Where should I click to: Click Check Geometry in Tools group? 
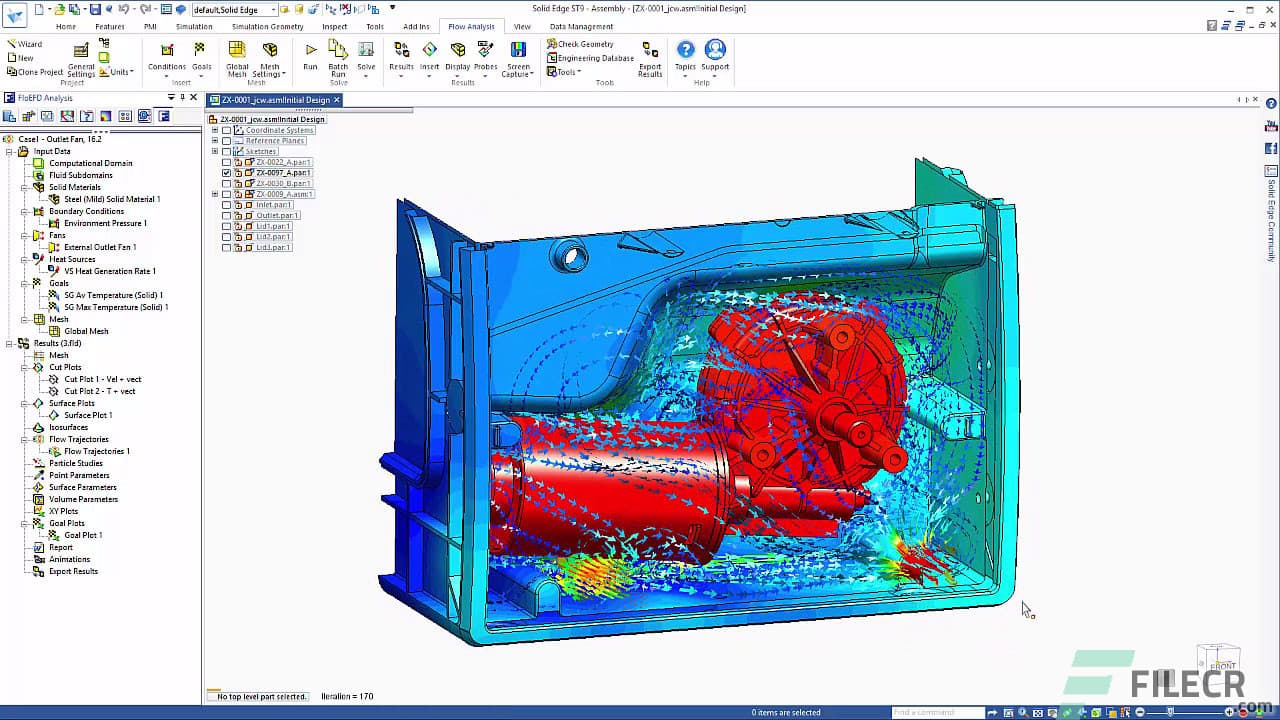tap(585, 44)
